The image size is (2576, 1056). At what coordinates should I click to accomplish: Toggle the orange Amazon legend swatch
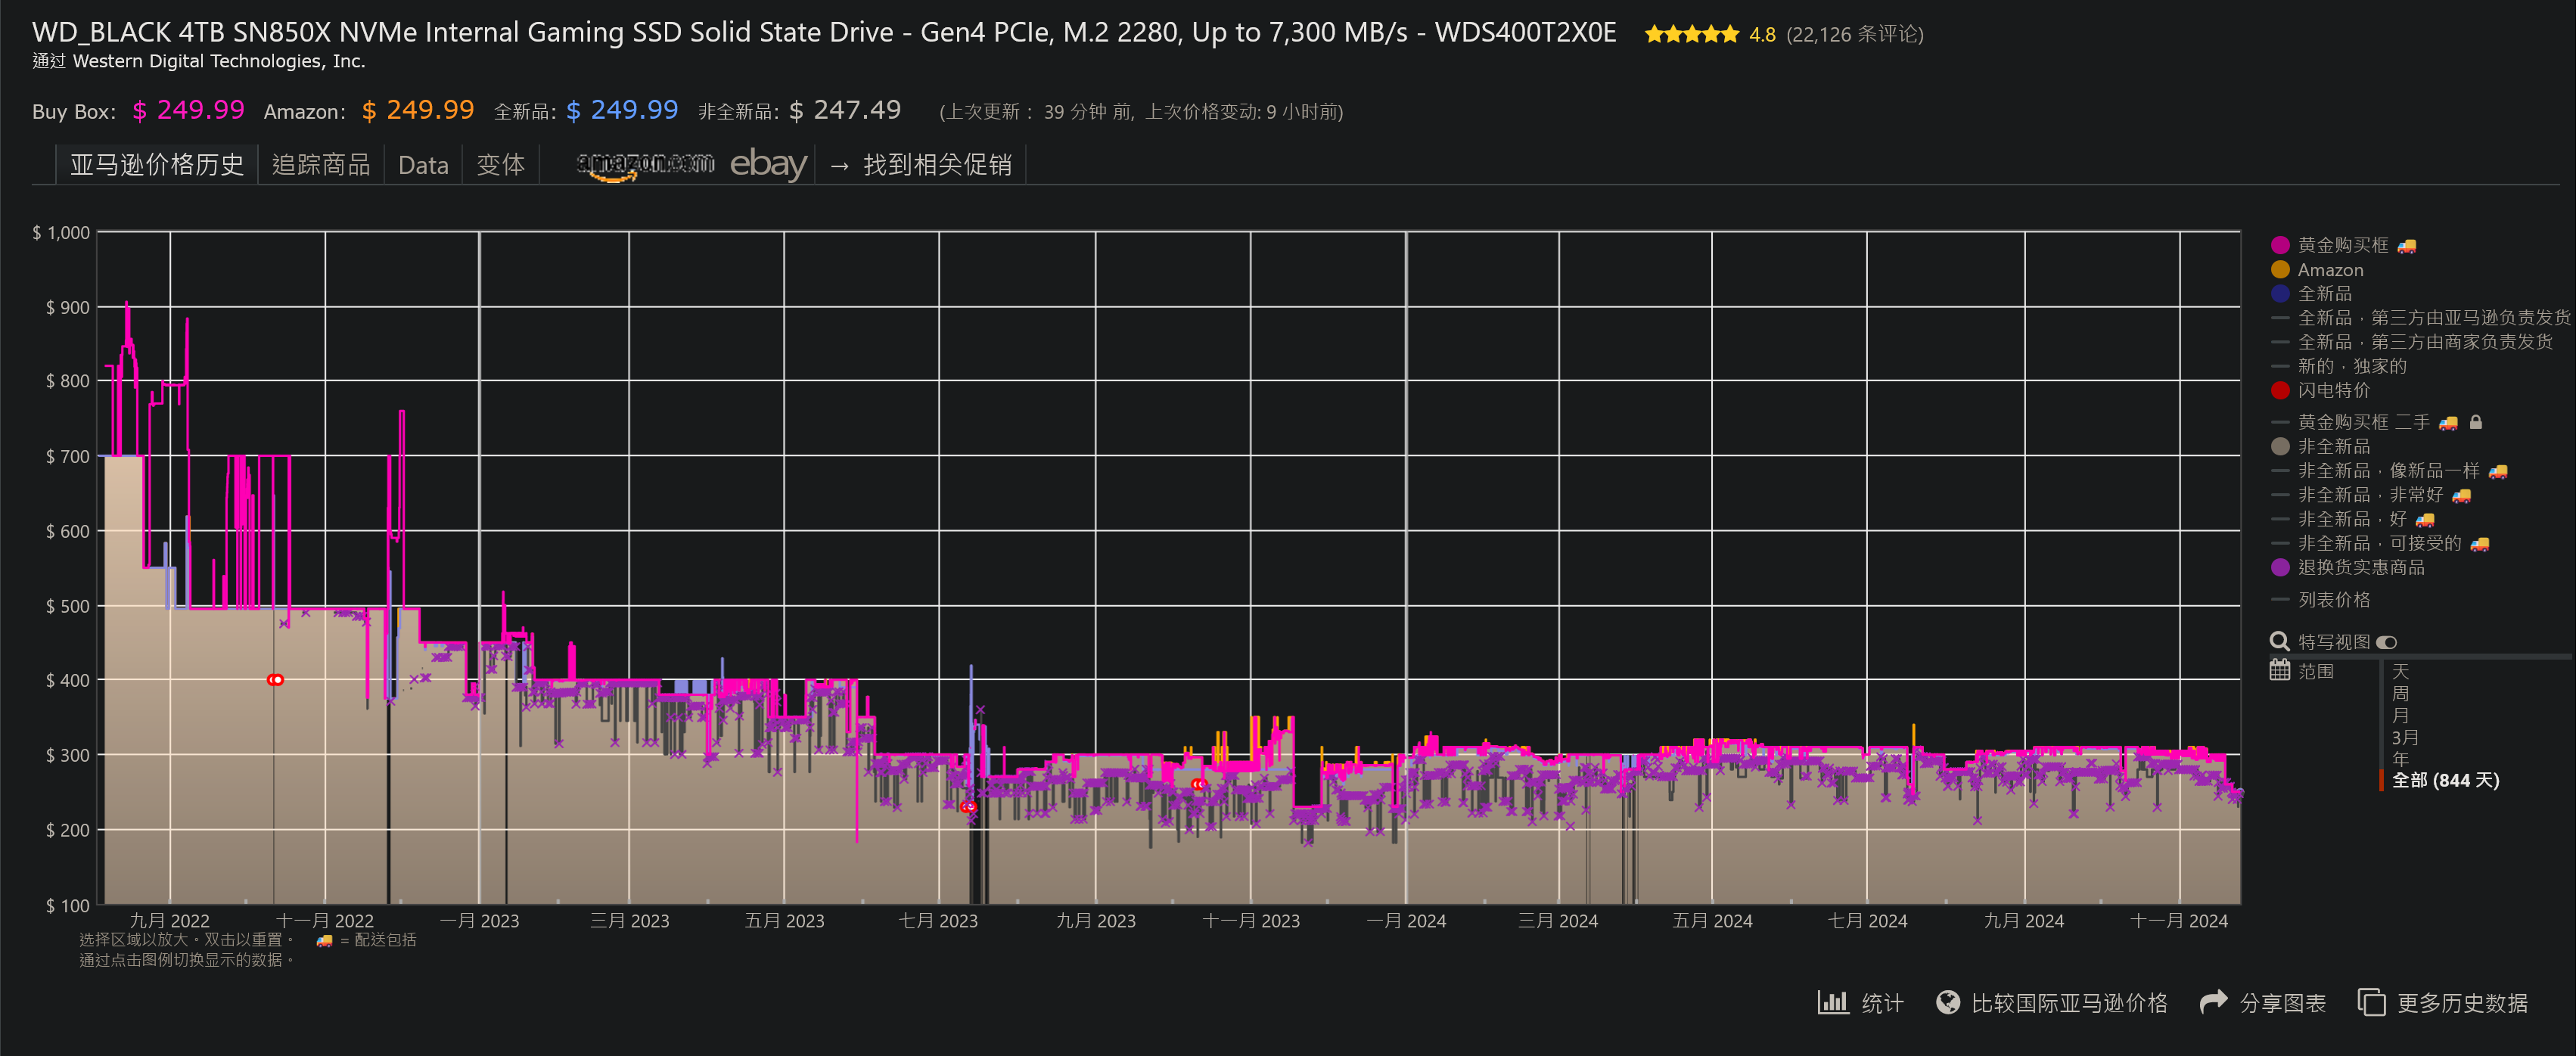click(x=2280, y=269)
